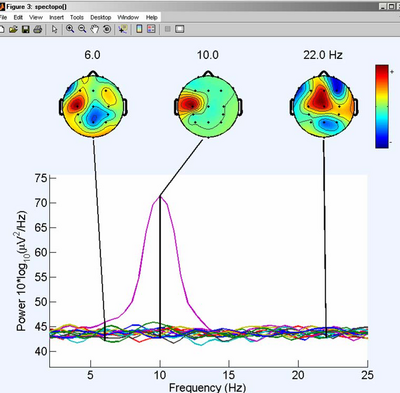Save figure with floppy disk icon
This screenshot has height=393, width=400.
[x=25, y=29]
